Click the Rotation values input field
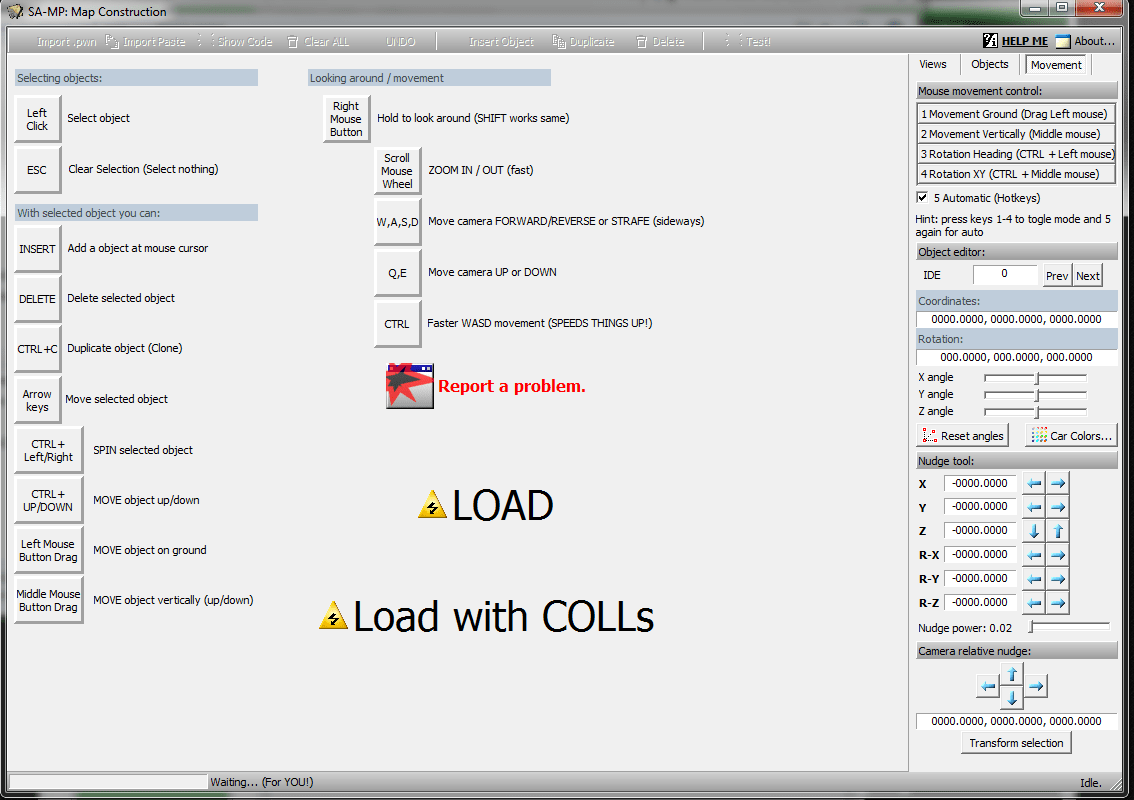1134x800 pixels. pos(1016,357)
